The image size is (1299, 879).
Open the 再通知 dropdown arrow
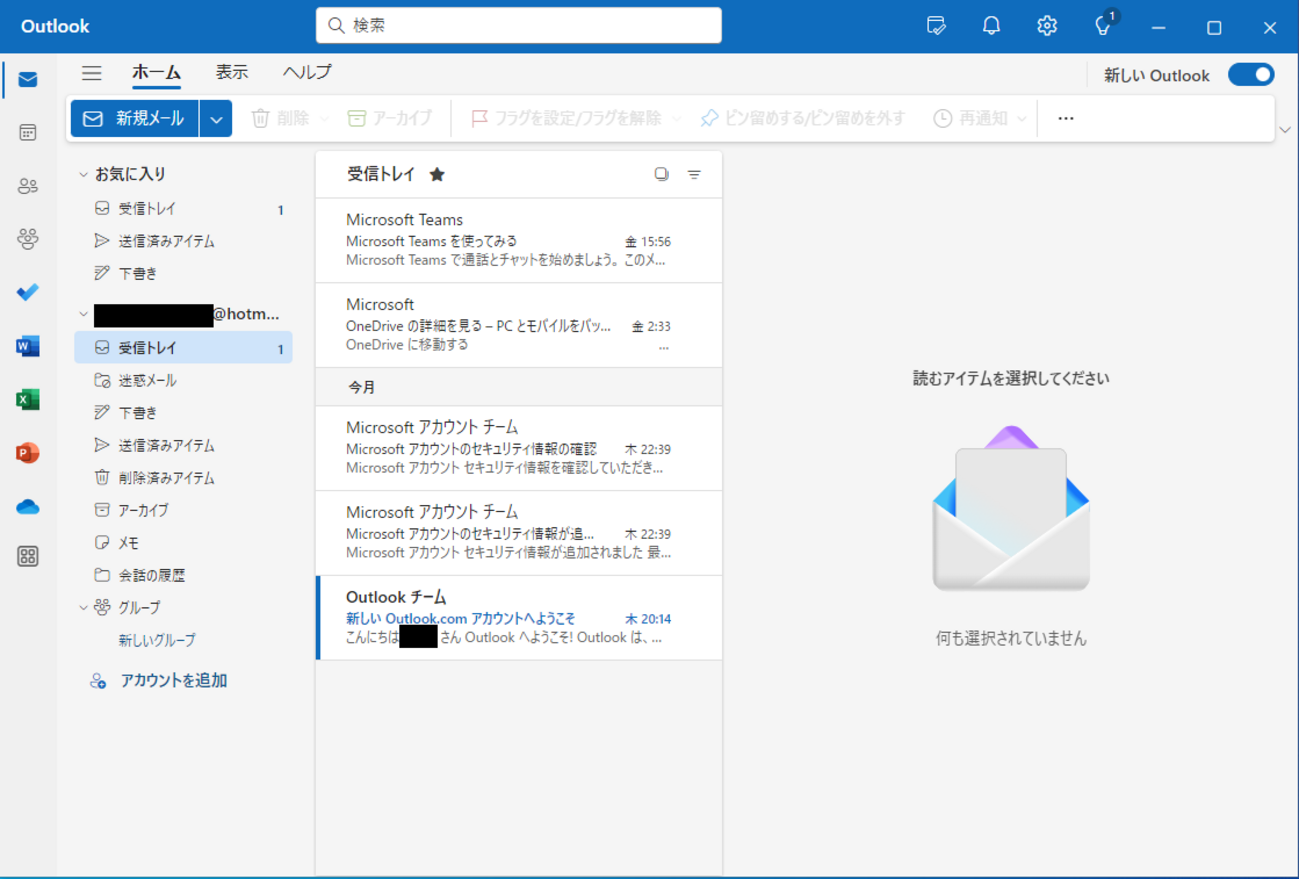[1022, 119]
